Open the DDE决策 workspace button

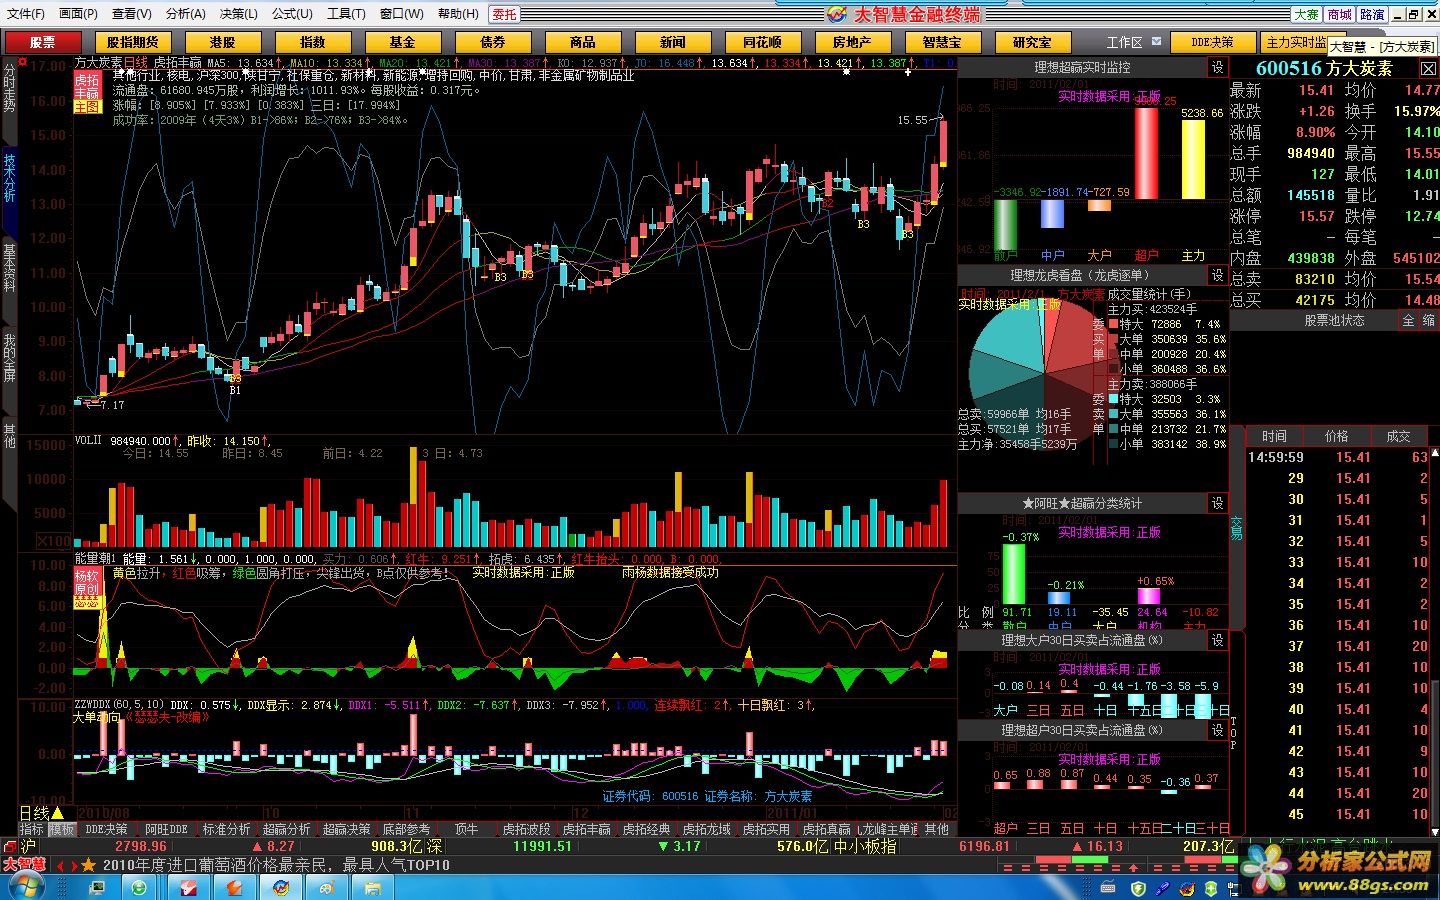click(1213, 42)
